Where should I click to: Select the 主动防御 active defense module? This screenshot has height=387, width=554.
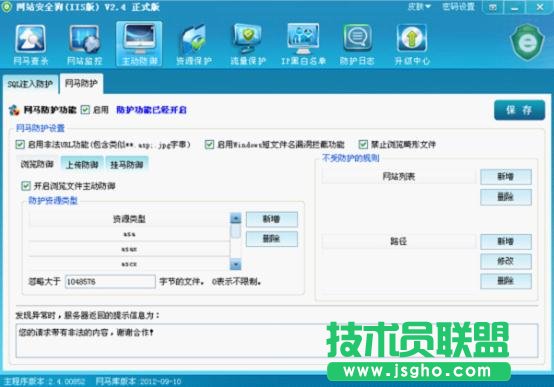[x=139, y=44]
